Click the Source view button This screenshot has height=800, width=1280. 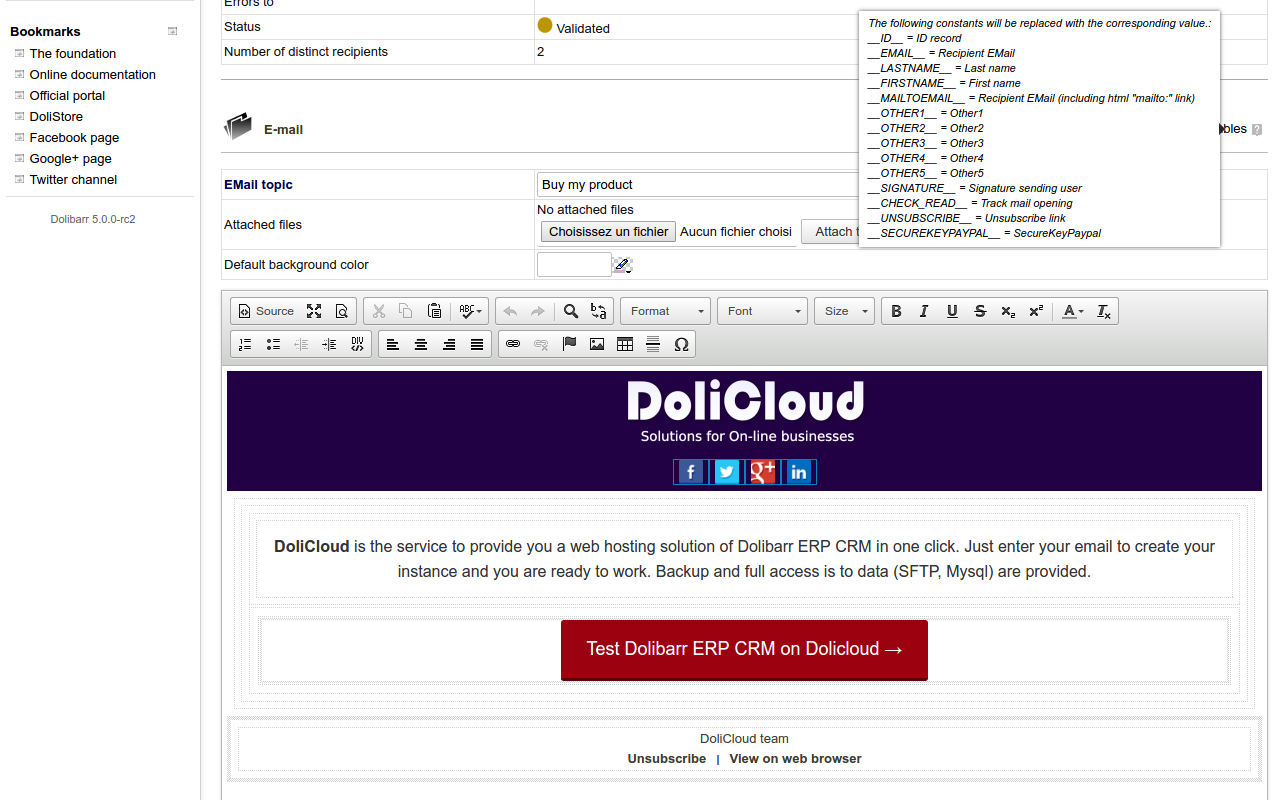click(x=266, y=311)
